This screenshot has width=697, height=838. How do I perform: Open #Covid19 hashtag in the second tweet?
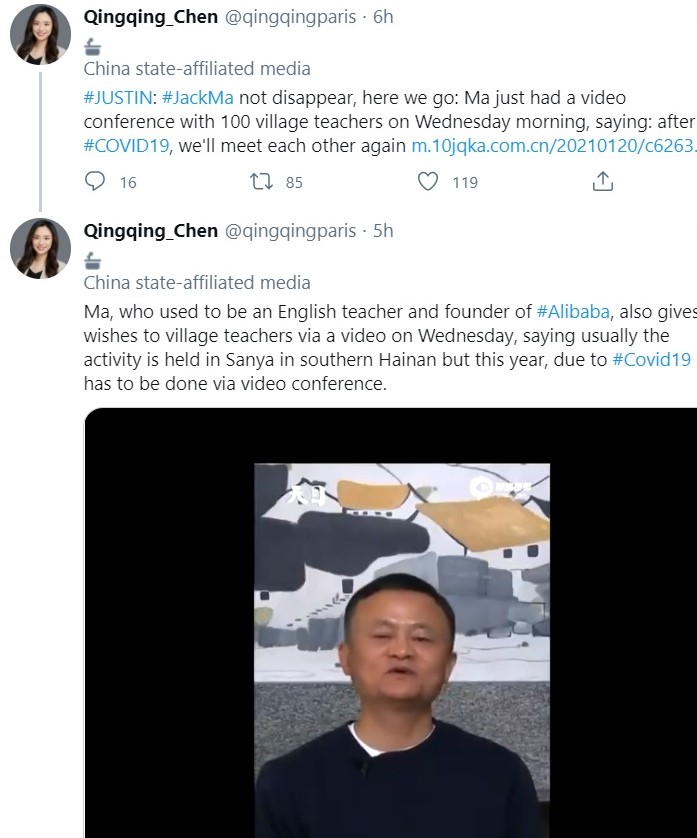pyautogui.click(x=652, y=360)
